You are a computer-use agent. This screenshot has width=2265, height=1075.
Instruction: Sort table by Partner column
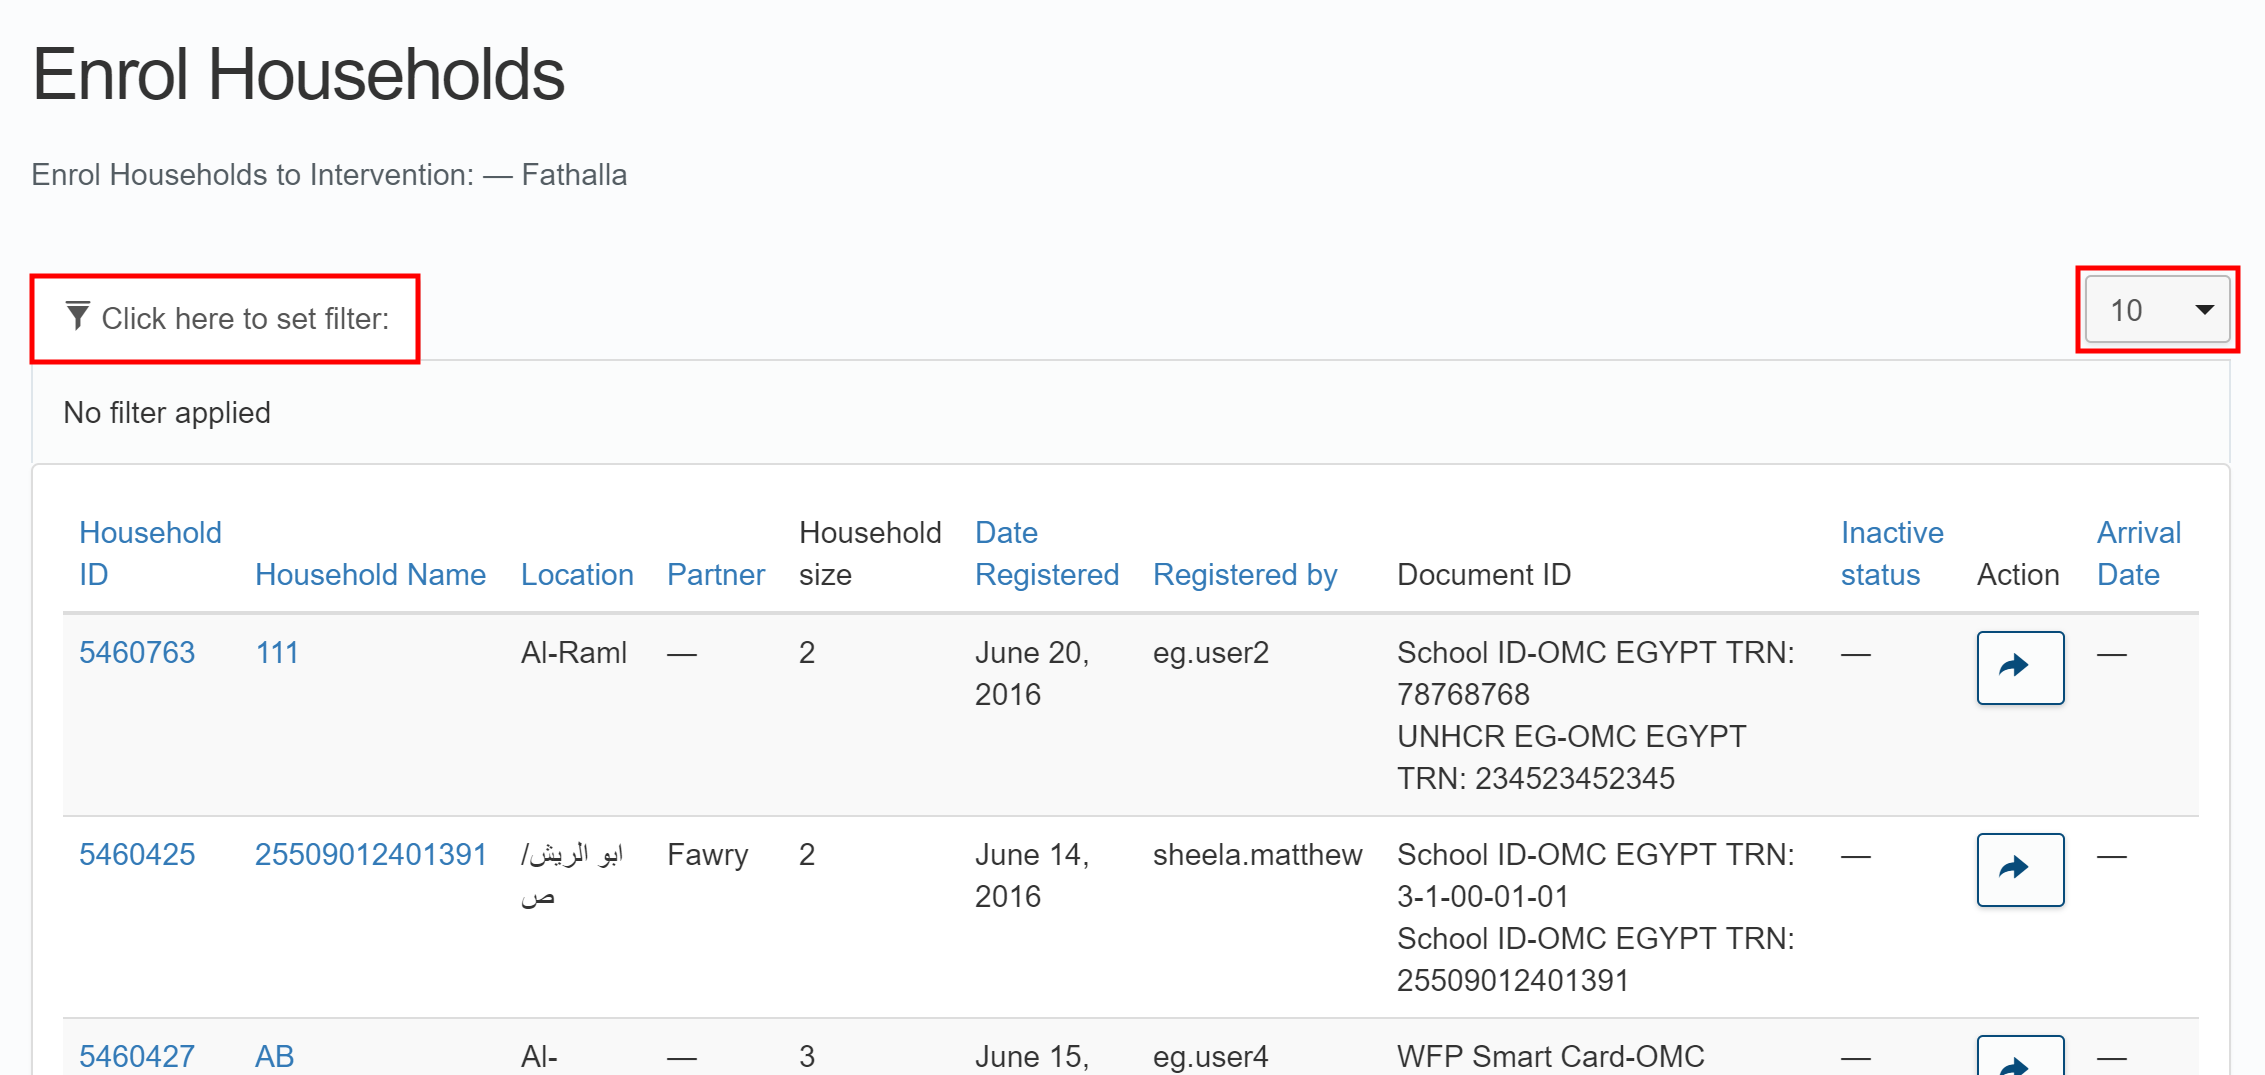tap(715, 575)
